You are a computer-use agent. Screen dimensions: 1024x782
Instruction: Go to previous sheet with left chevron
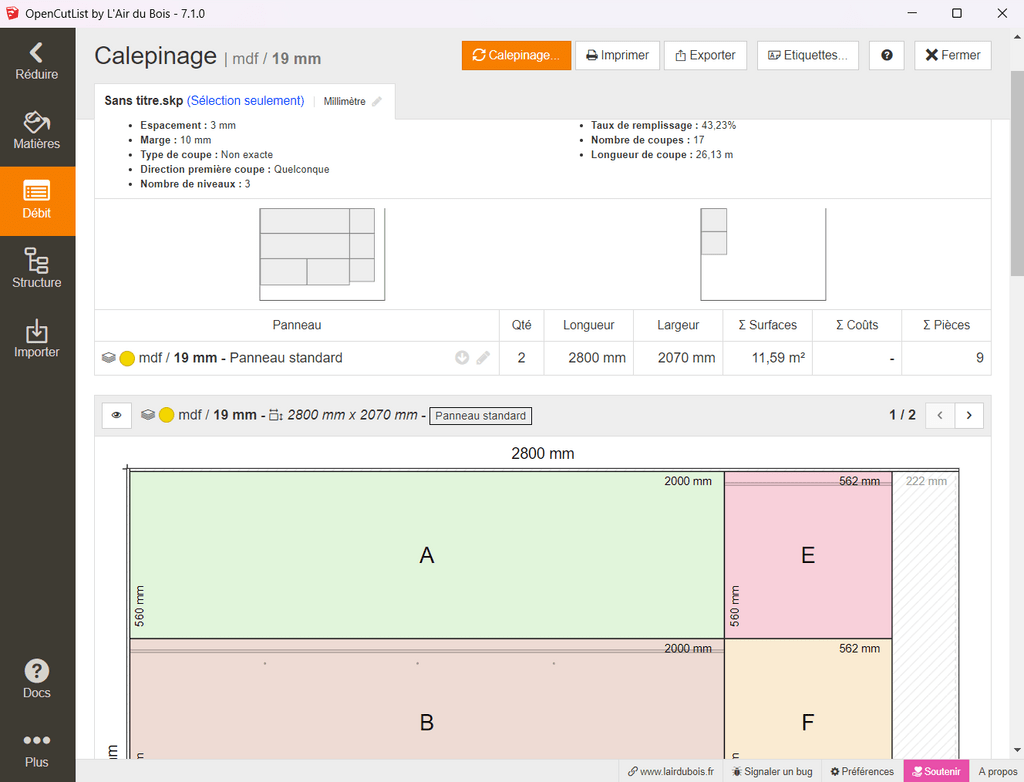[940, 415]
